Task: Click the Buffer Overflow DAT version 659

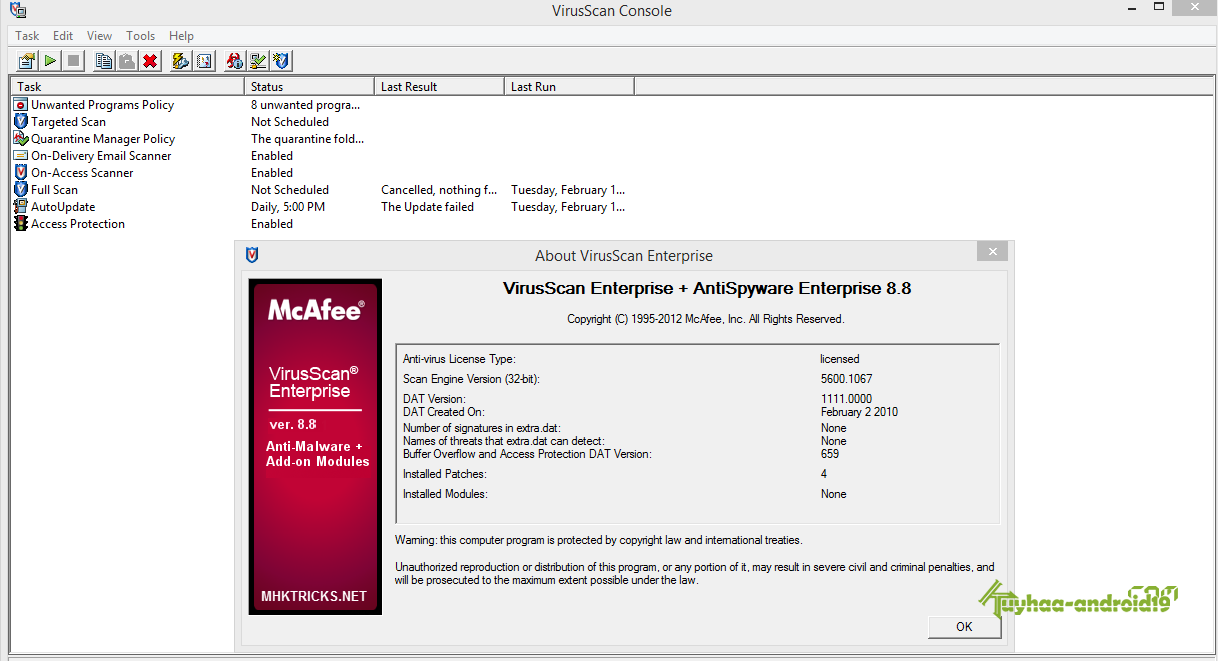Action: click(x=830, y=454)
